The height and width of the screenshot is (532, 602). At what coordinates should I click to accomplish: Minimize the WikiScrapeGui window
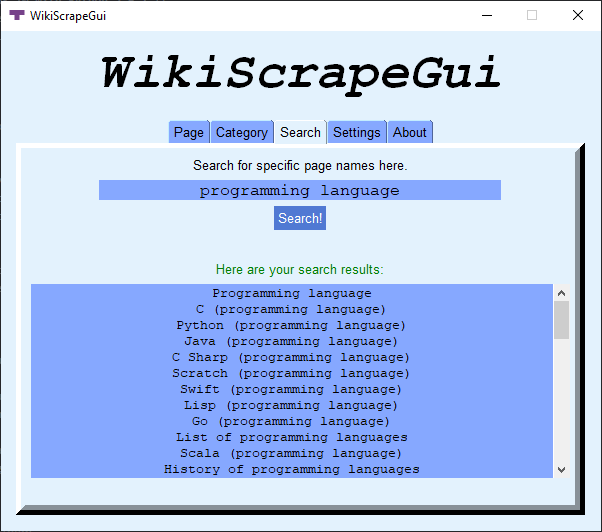click(x=487, y=15)
